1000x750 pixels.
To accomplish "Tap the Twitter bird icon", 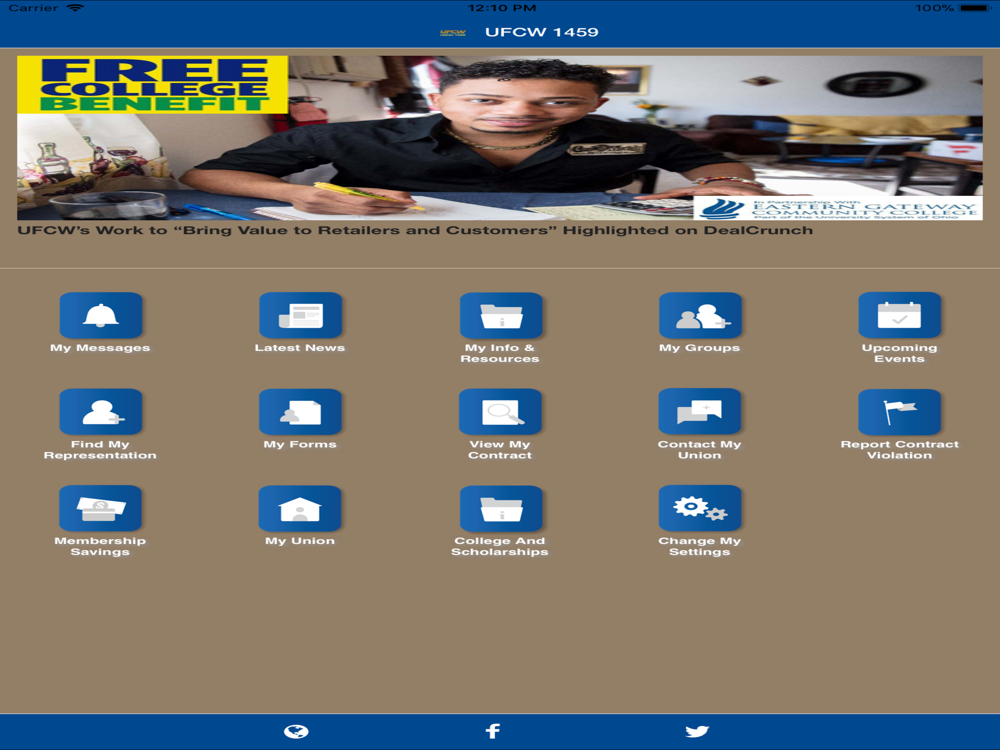I will [x=697, y=732].
